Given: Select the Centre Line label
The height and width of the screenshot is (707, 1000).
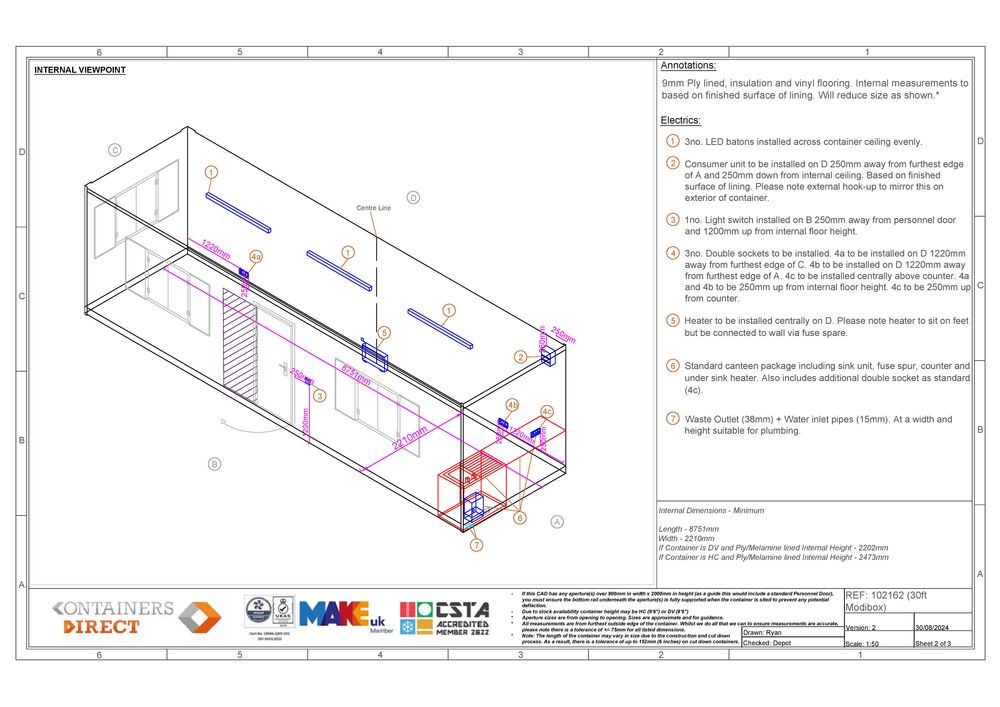Looking at the screenshot, I should coord(373,208).
